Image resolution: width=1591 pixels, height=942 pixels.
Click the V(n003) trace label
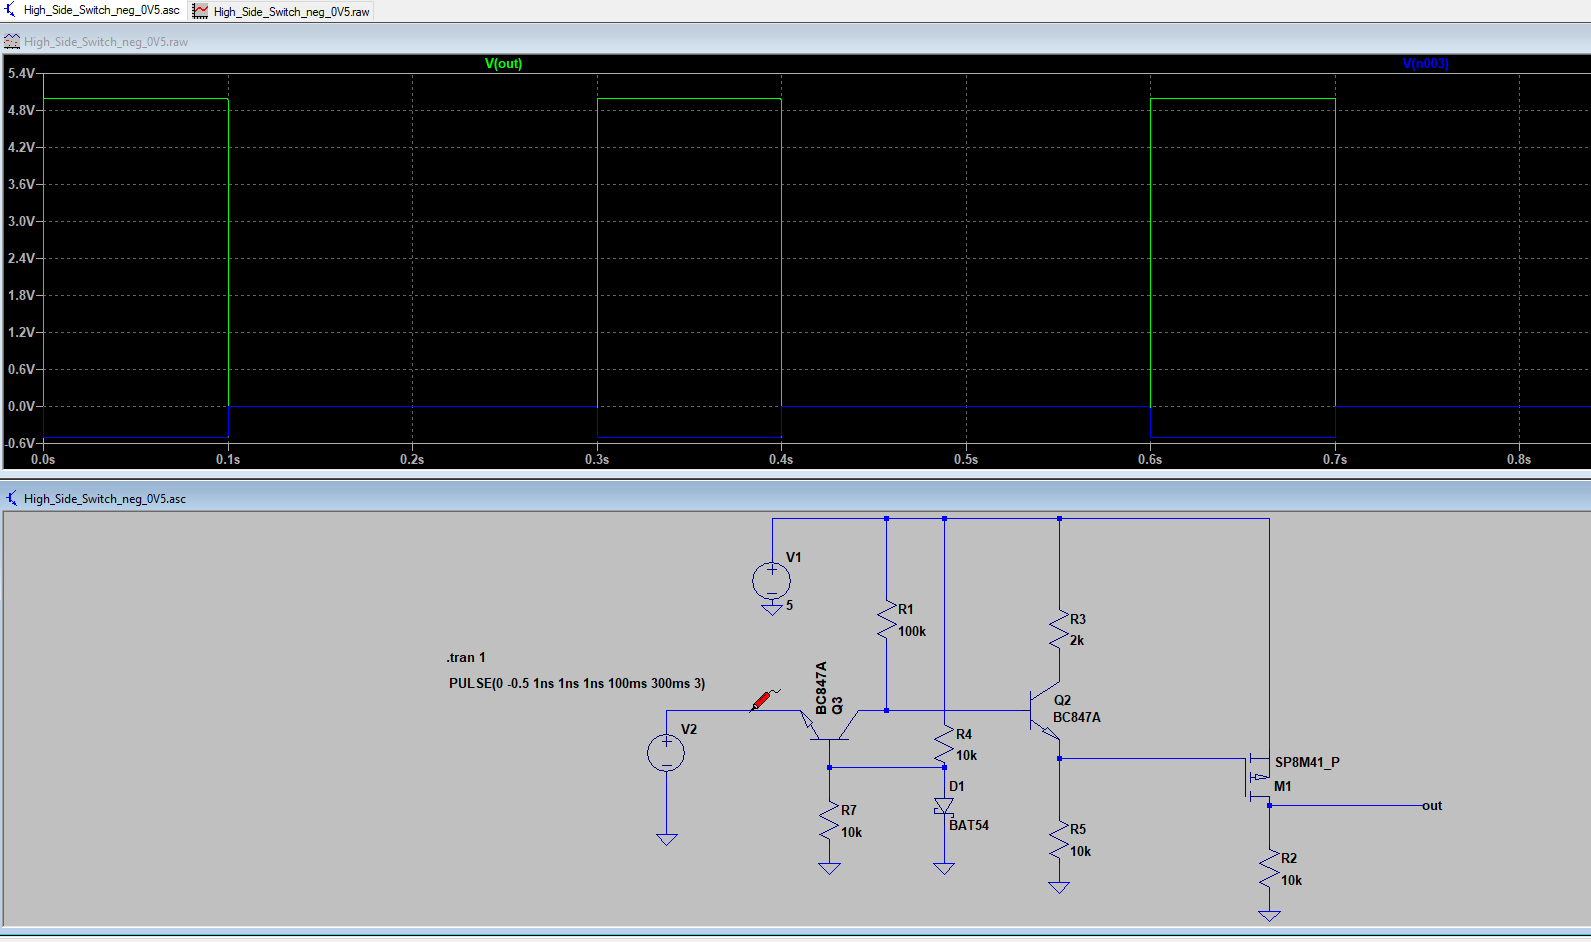(1425, 63)
